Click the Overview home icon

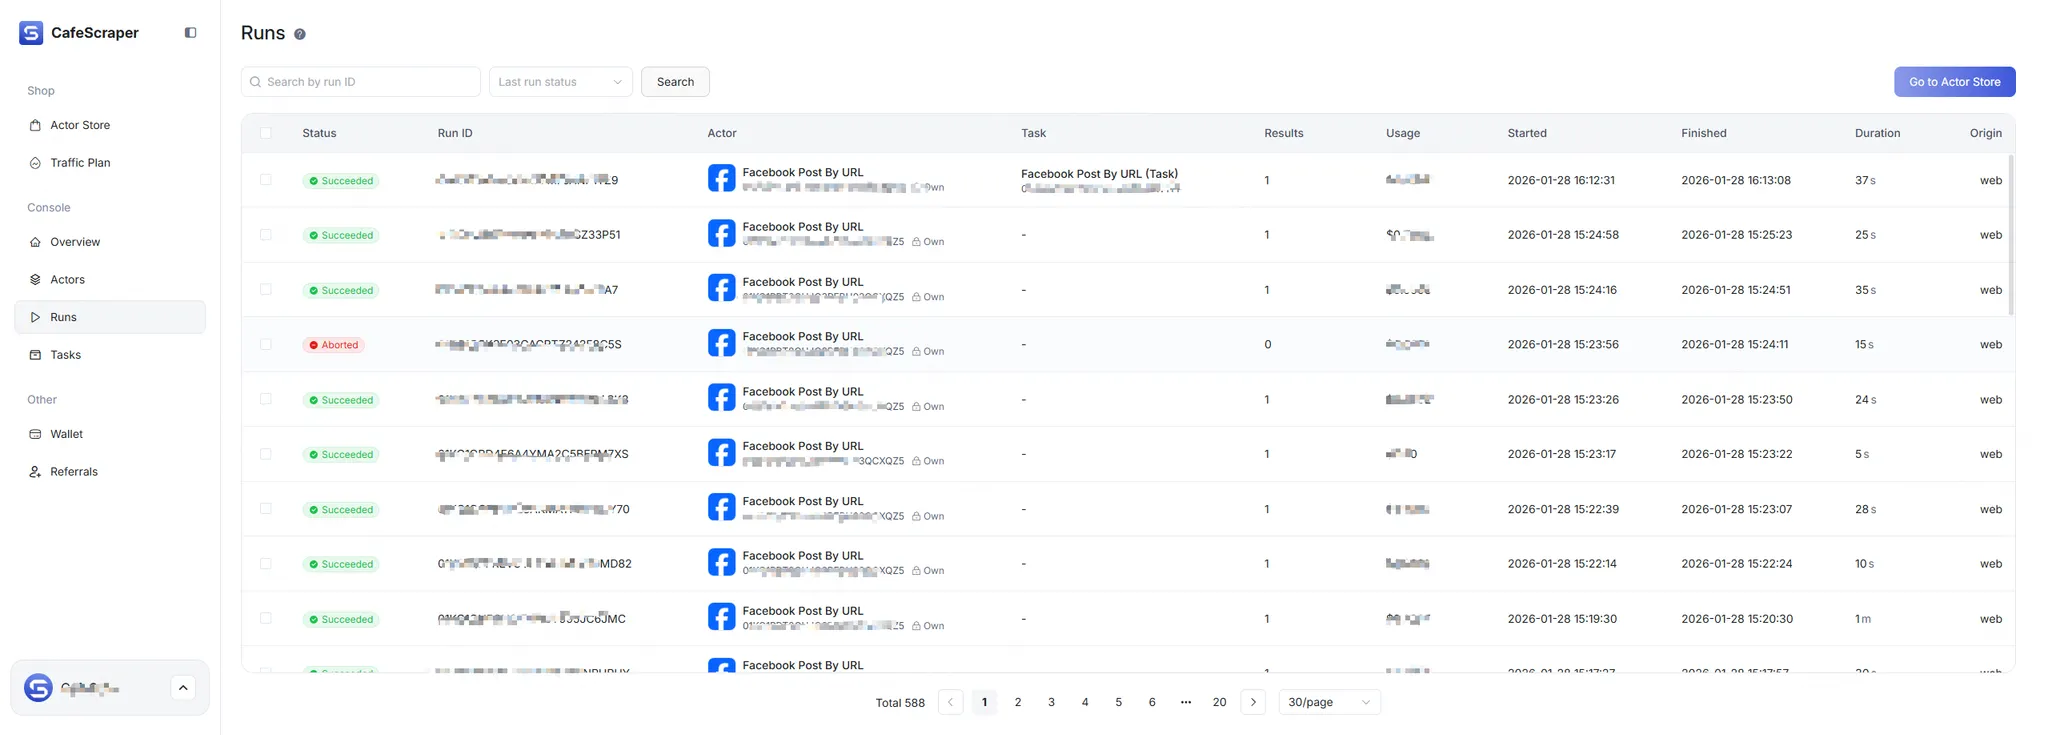tap(36, 242)
